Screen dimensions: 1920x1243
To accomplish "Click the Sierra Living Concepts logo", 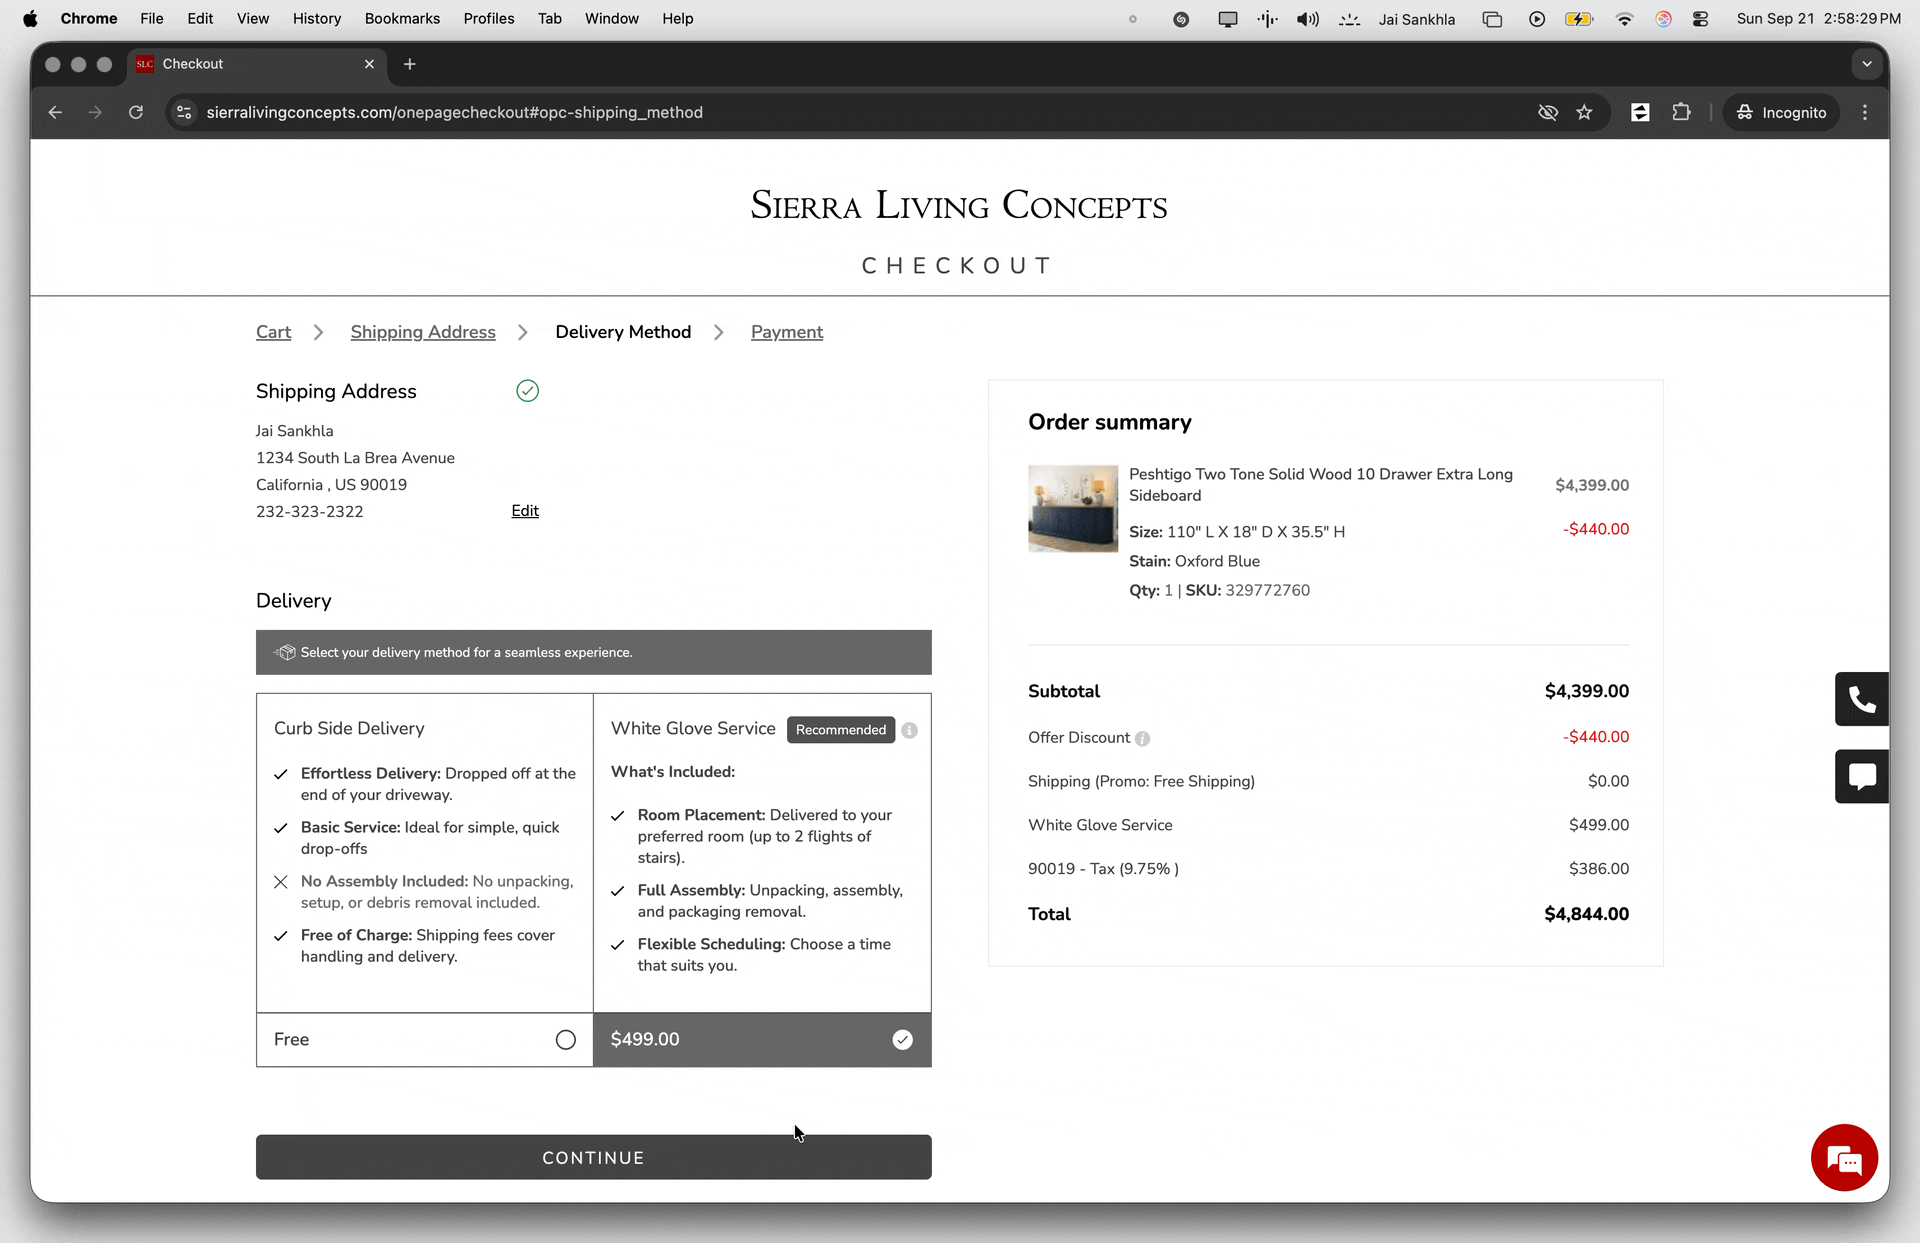I will [x=959, y=205].
